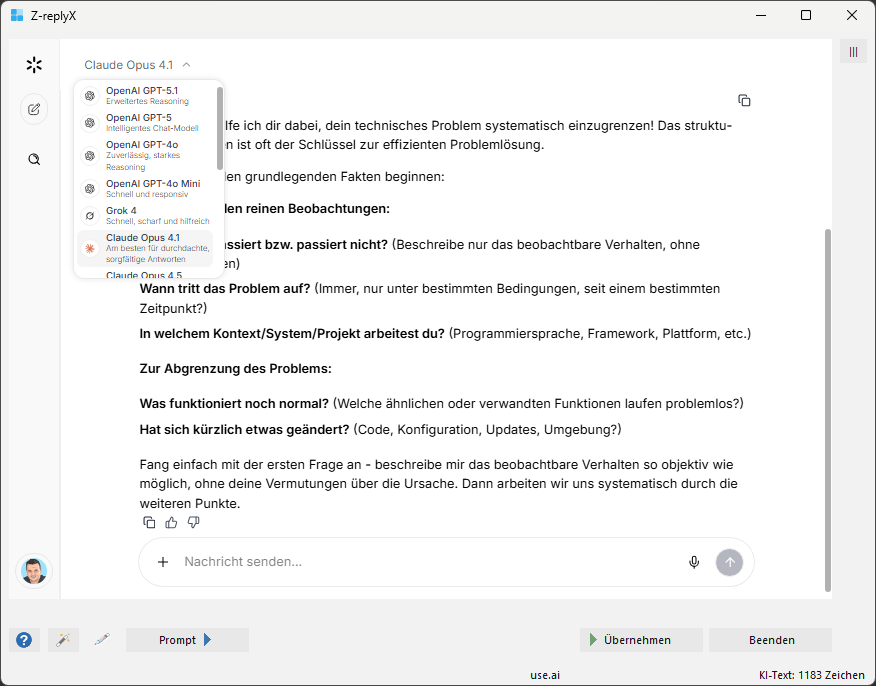The width and height of the screenshot is (876, 686).
Task: Open search via the magnifier sidebar icon
Action: pos(34,159)
